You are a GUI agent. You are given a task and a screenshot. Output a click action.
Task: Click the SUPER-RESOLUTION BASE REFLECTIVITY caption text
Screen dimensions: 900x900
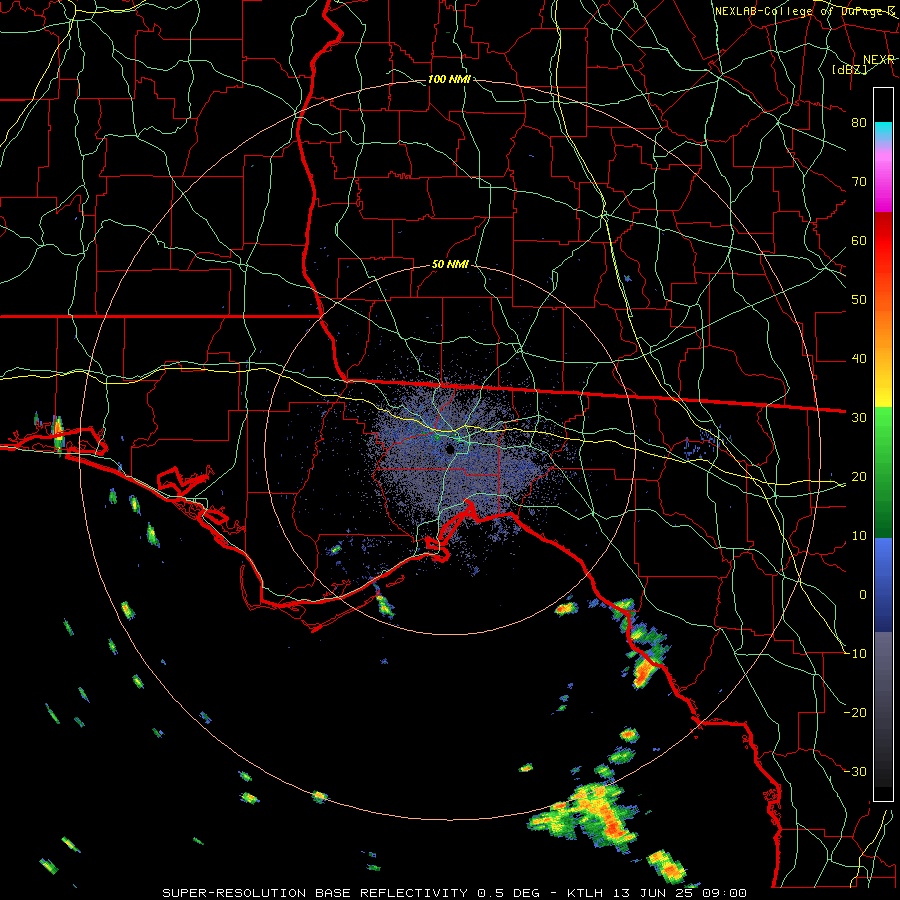315,893
